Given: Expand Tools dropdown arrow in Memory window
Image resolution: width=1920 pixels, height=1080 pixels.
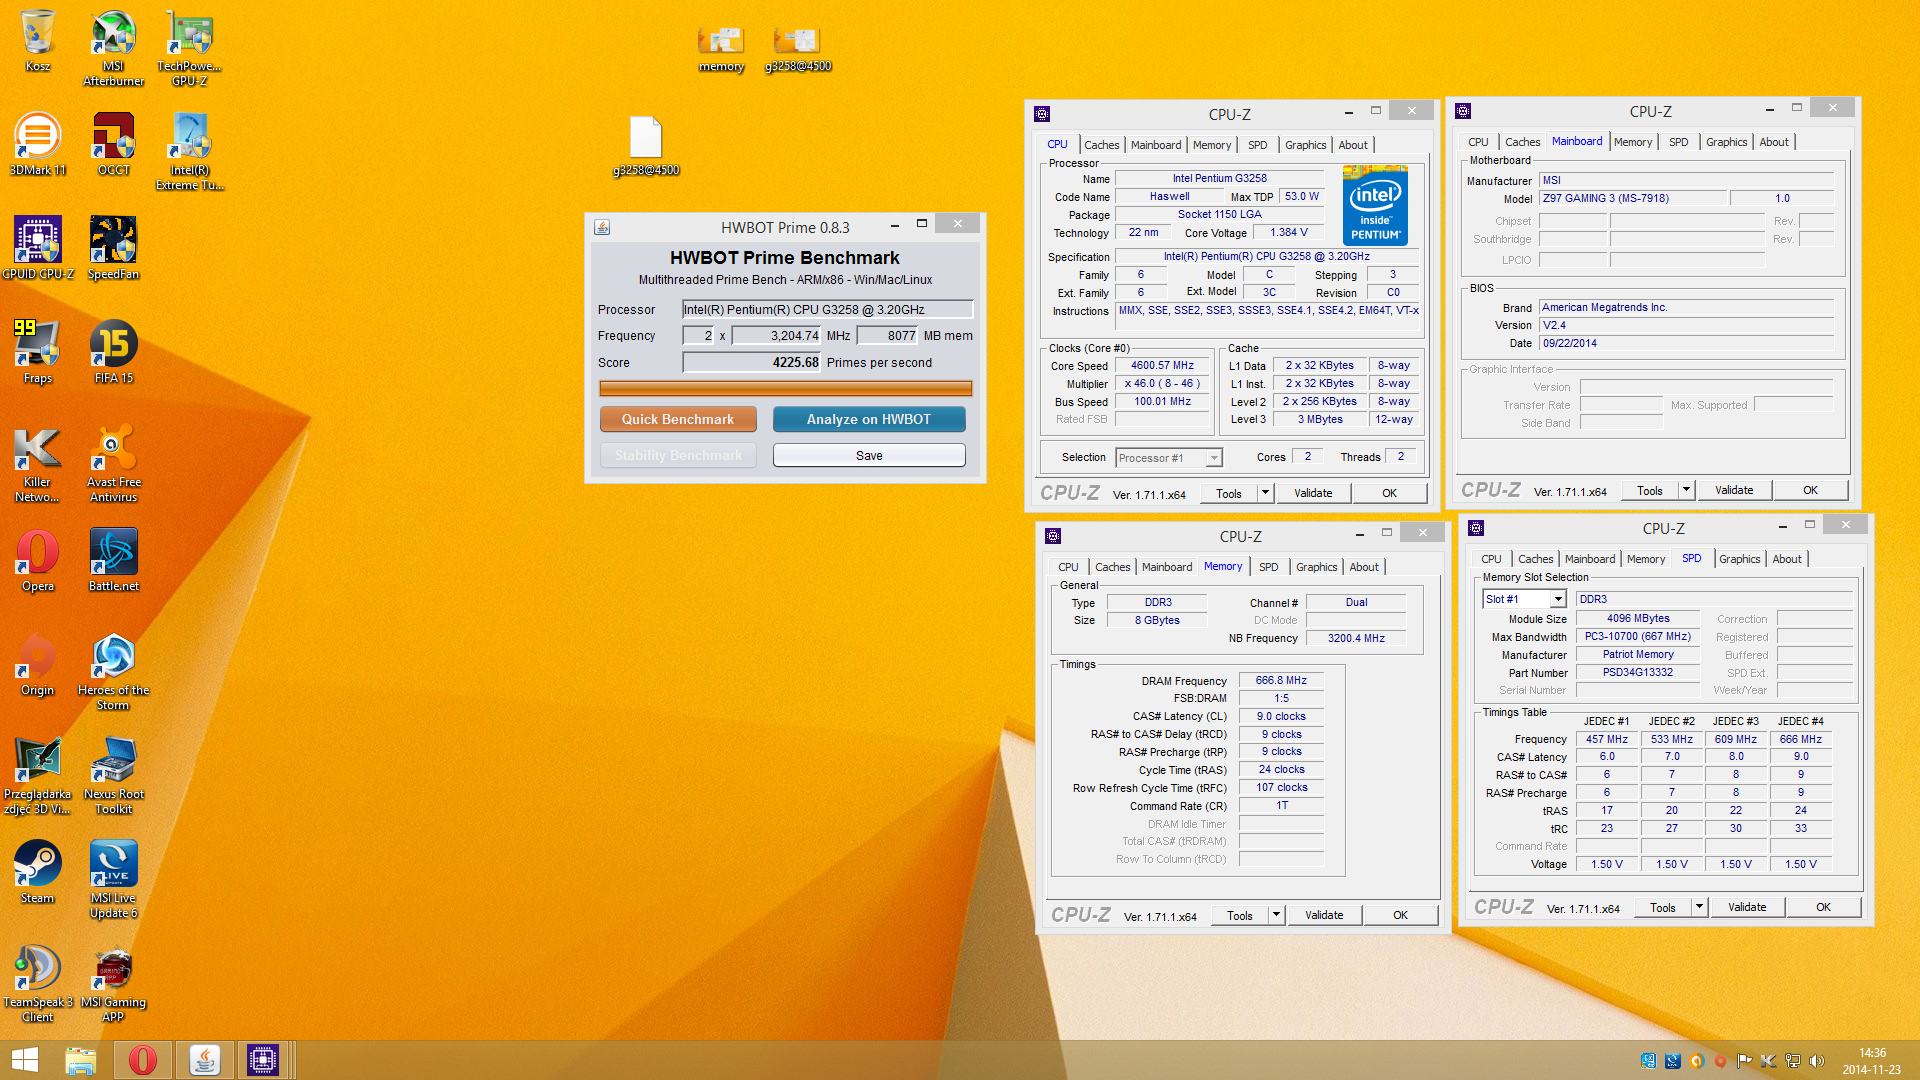Looking at the screenshot, I should 1276,915.
